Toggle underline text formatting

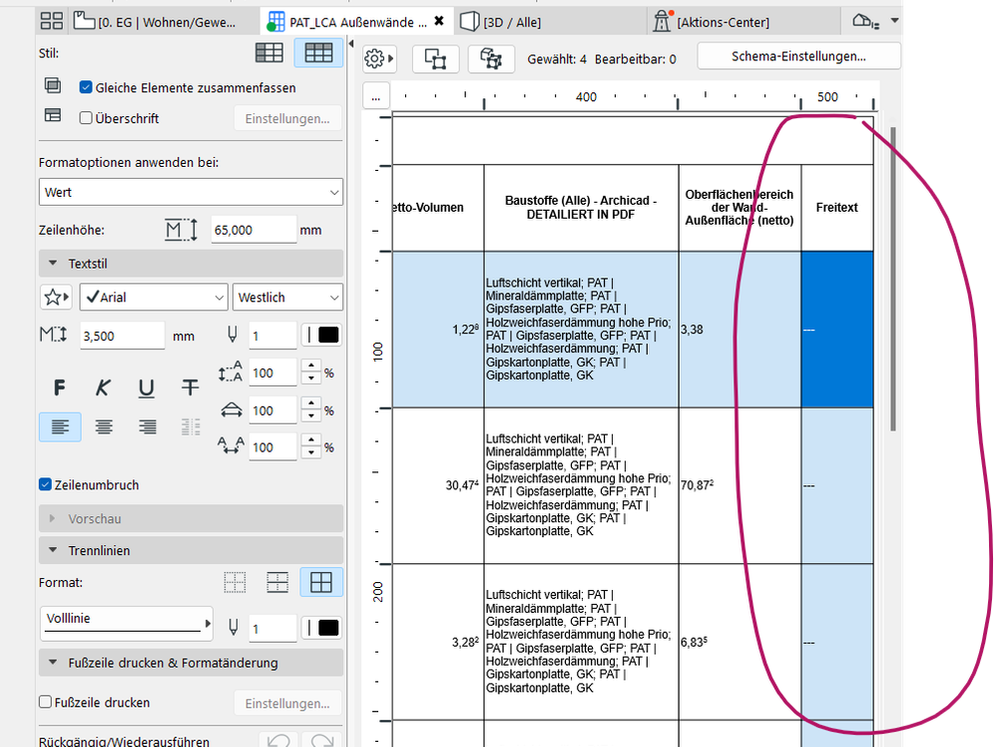point(146,388)
